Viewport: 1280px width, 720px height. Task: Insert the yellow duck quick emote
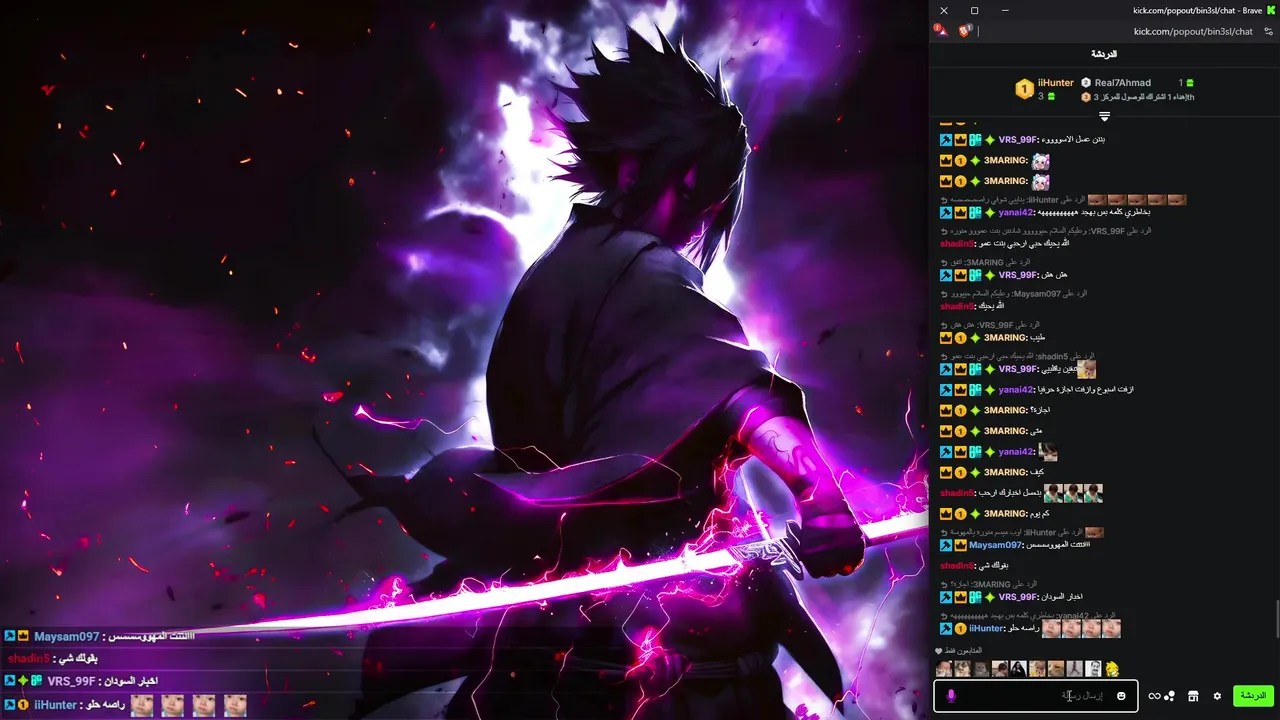coord(1112,669)
